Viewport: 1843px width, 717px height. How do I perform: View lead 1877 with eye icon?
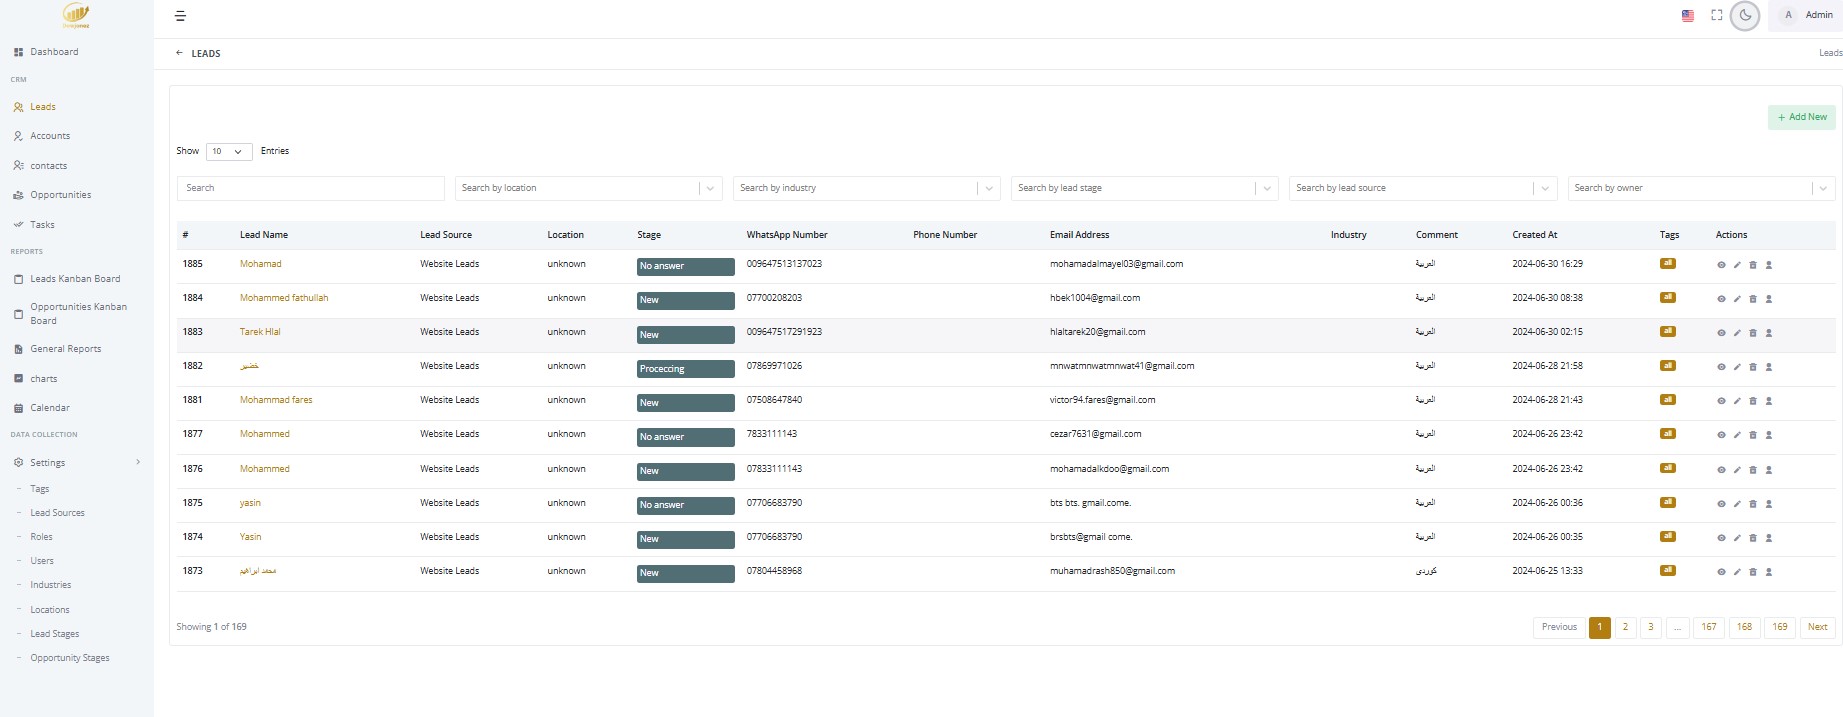[x=1721, y=435]
